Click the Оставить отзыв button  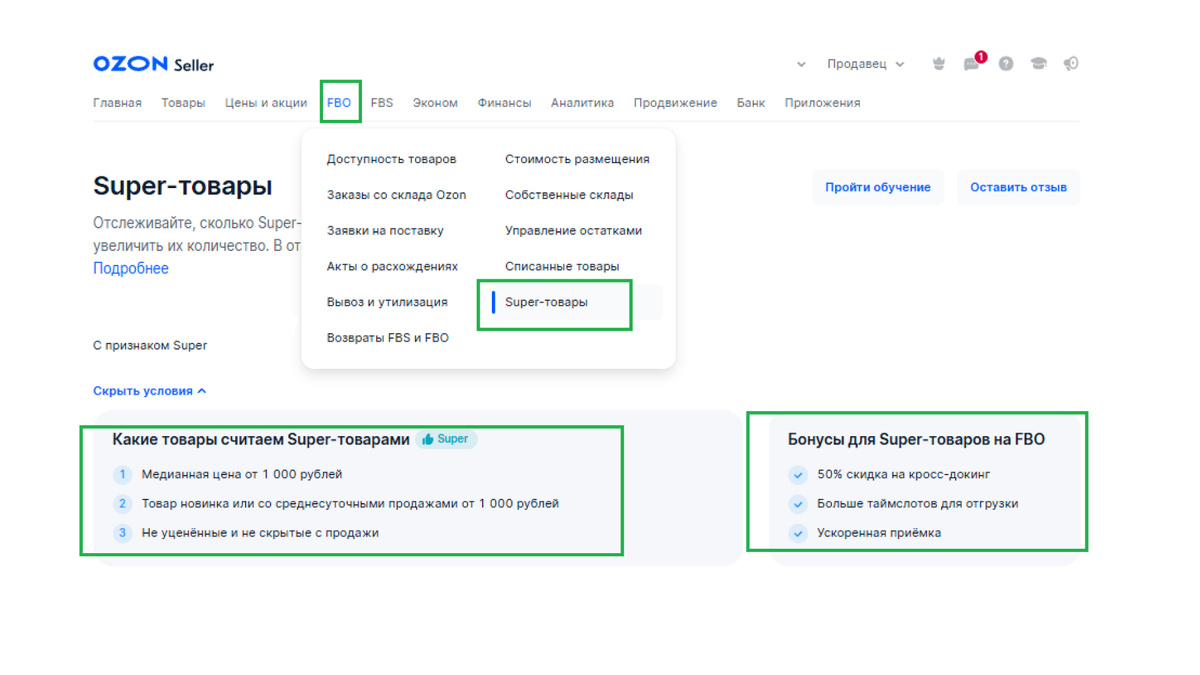pyautogui.click(x=1018, y=187)
